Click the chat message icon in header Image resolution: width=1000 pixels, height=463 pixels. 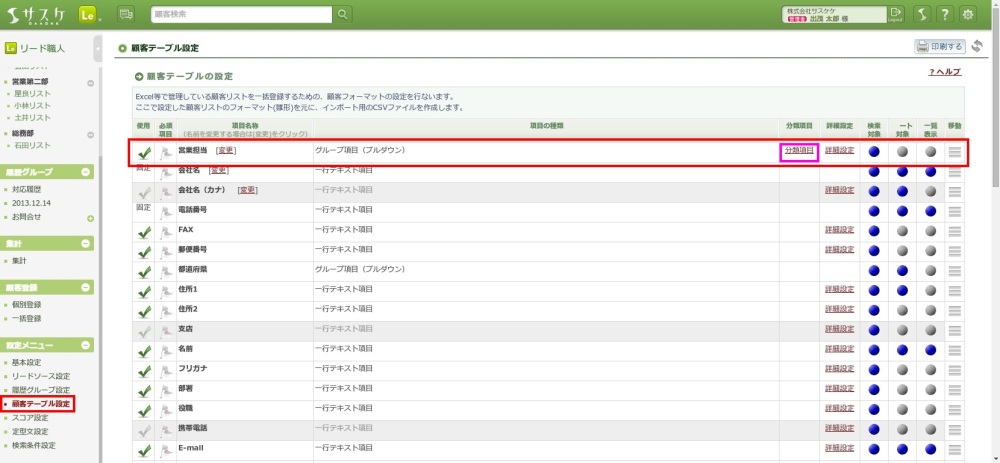click(x=125, y=14)
